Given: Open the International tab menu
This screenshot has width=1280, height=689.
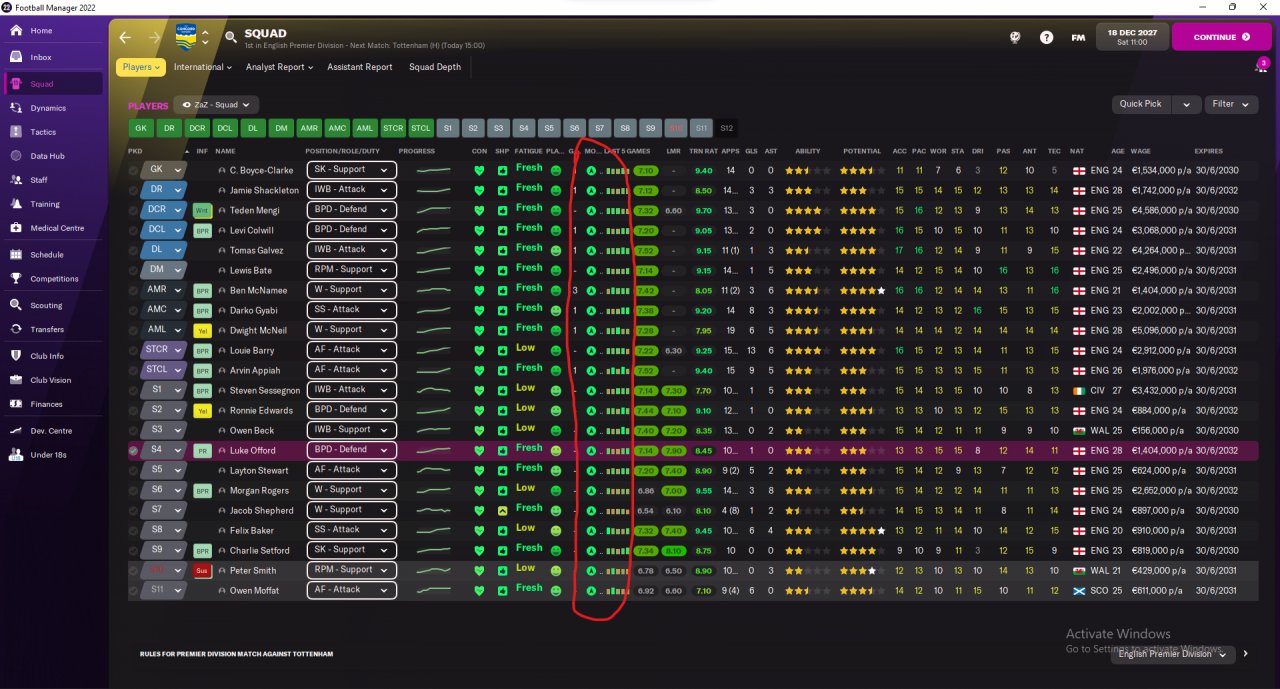Looking at the screenshot, I should 203,67.
